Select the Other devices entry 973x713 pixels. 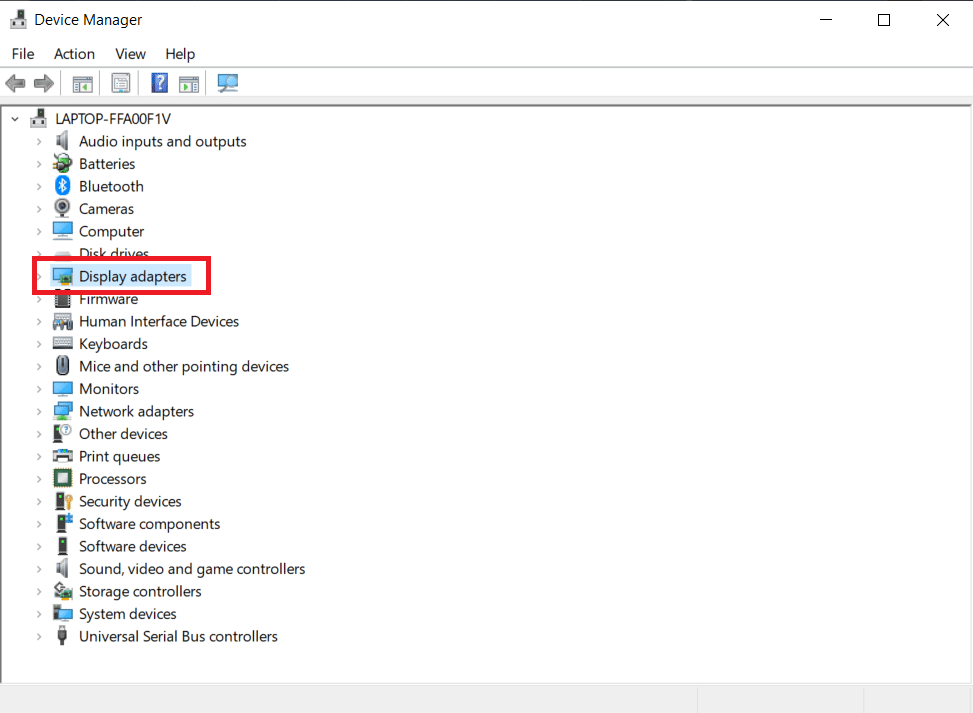click(123, 434)
